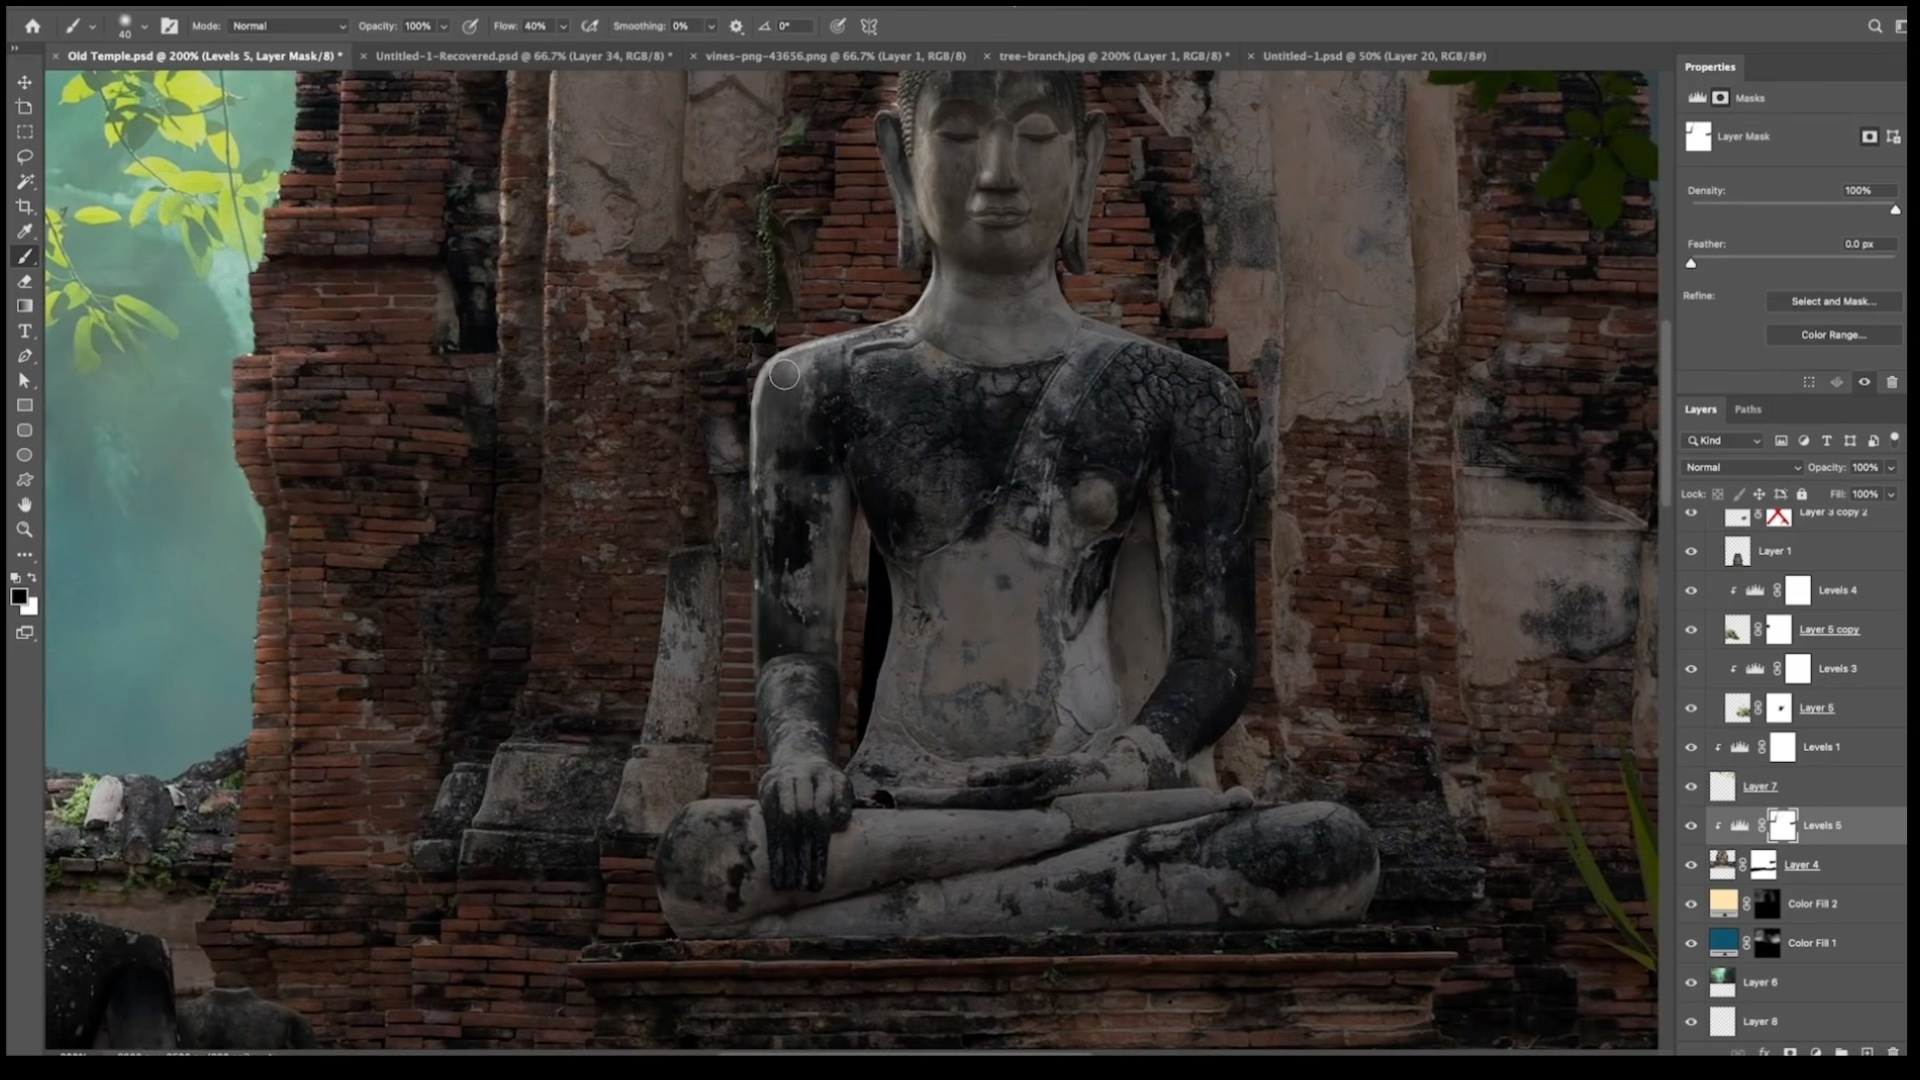Click the Select and Mask button
Screen dimensions: 1920x1080
tap(1833, 301)
